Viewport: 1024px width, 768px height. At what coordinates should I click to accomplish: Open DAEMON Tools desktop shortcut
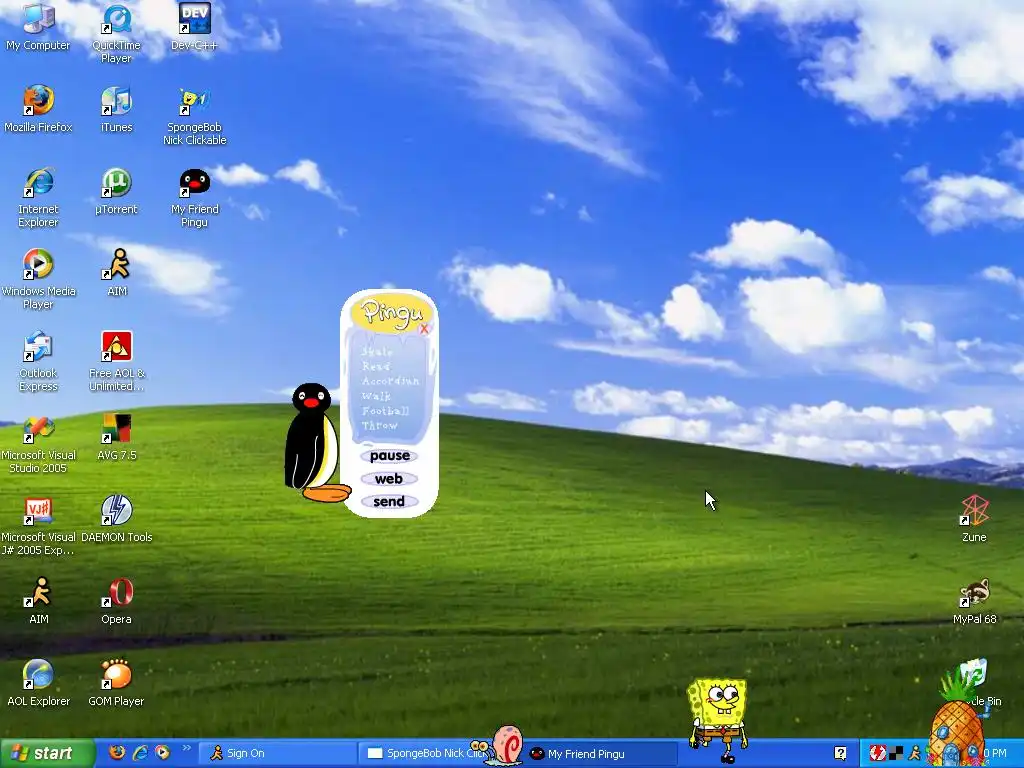click(x=116, y=519)
